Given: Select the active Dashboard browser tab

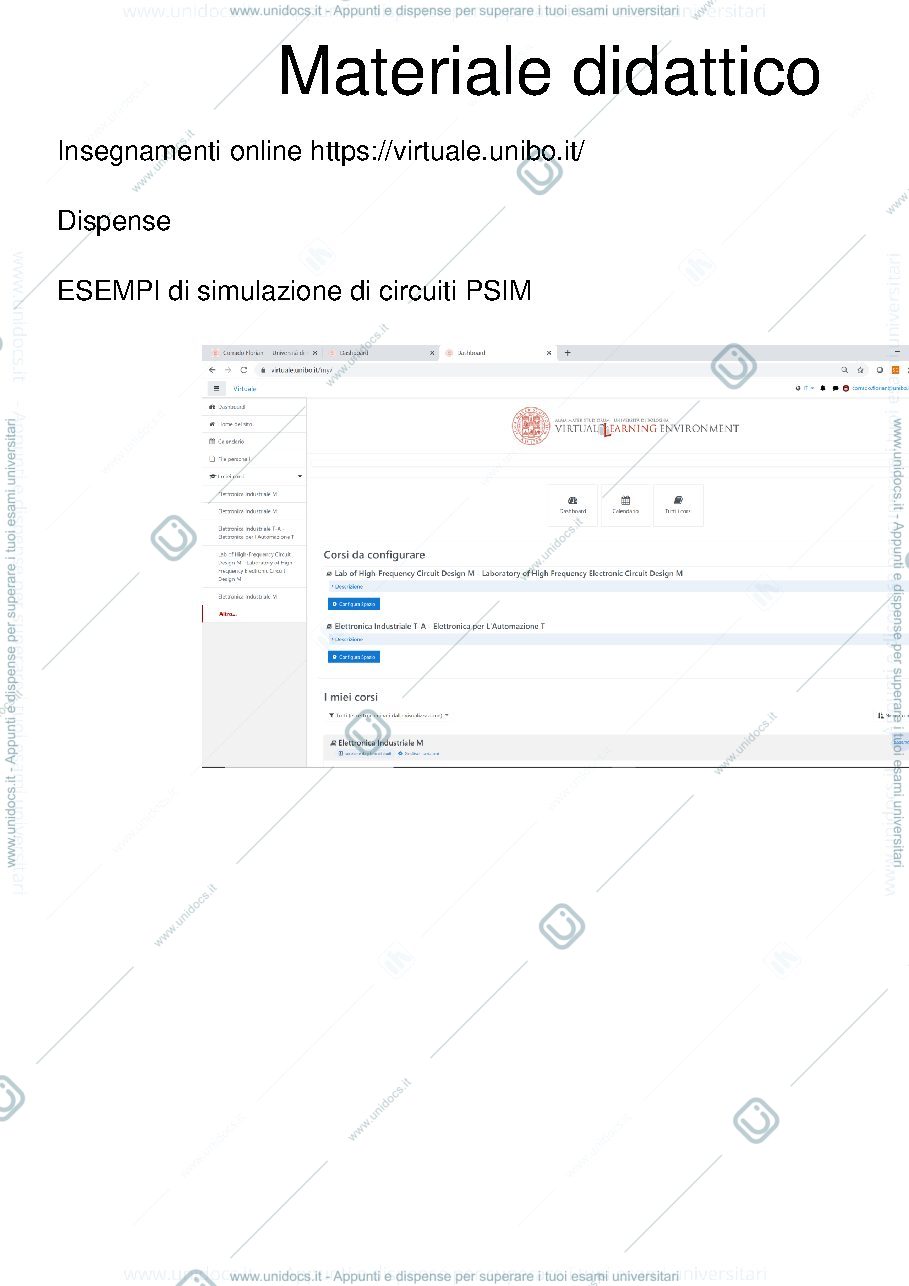Looking at the screenshot, I should click(x=498, y=353).
